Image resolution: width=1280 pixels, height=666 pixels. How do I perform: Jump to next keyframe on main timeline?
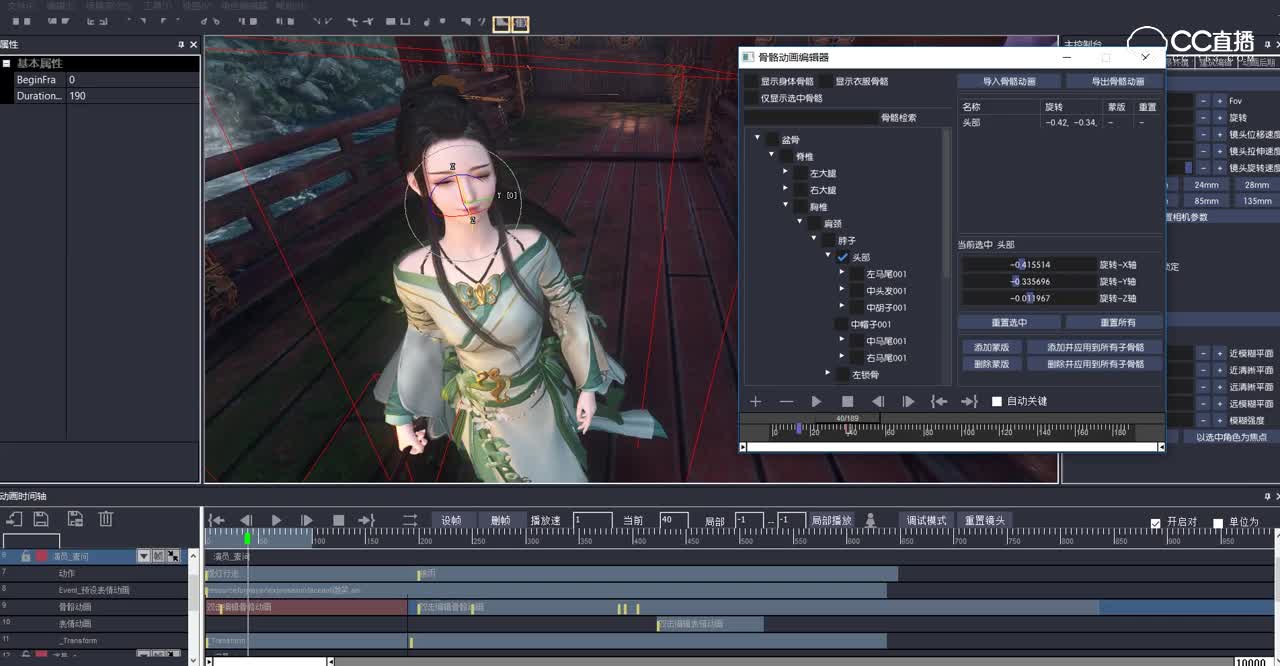pyautogui.click(x=367, y=520)
